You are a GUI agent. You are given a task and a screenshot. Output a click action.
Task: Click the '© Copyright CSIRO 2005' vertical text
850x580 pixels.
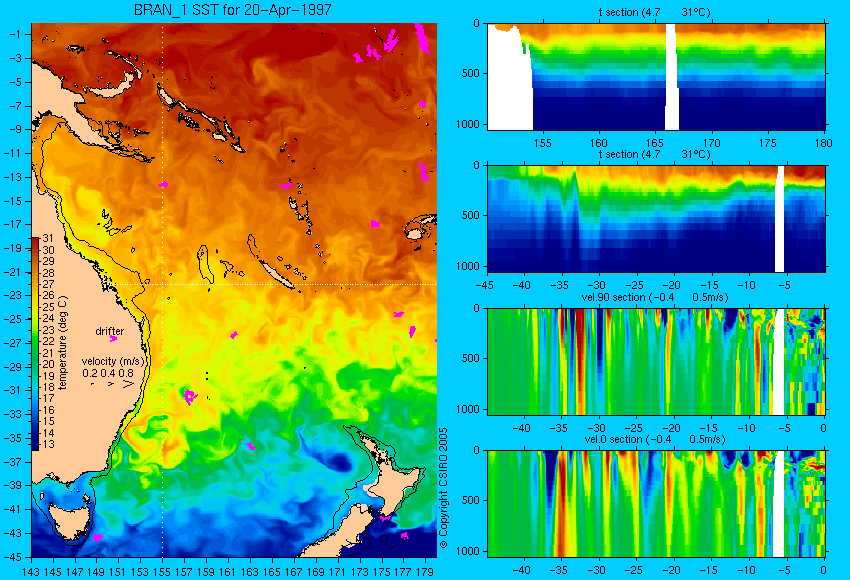tap(443, 488)
